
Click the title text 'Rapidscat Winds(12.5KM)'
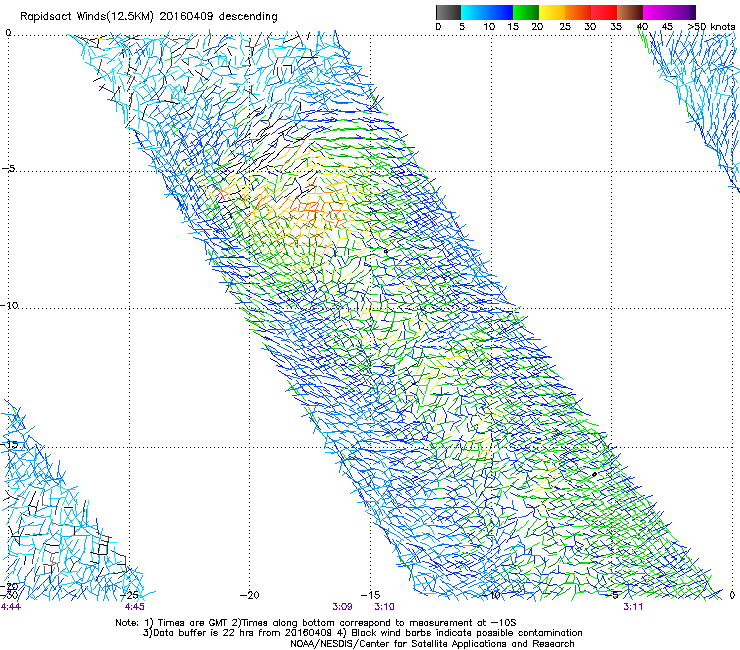point(87,17)
